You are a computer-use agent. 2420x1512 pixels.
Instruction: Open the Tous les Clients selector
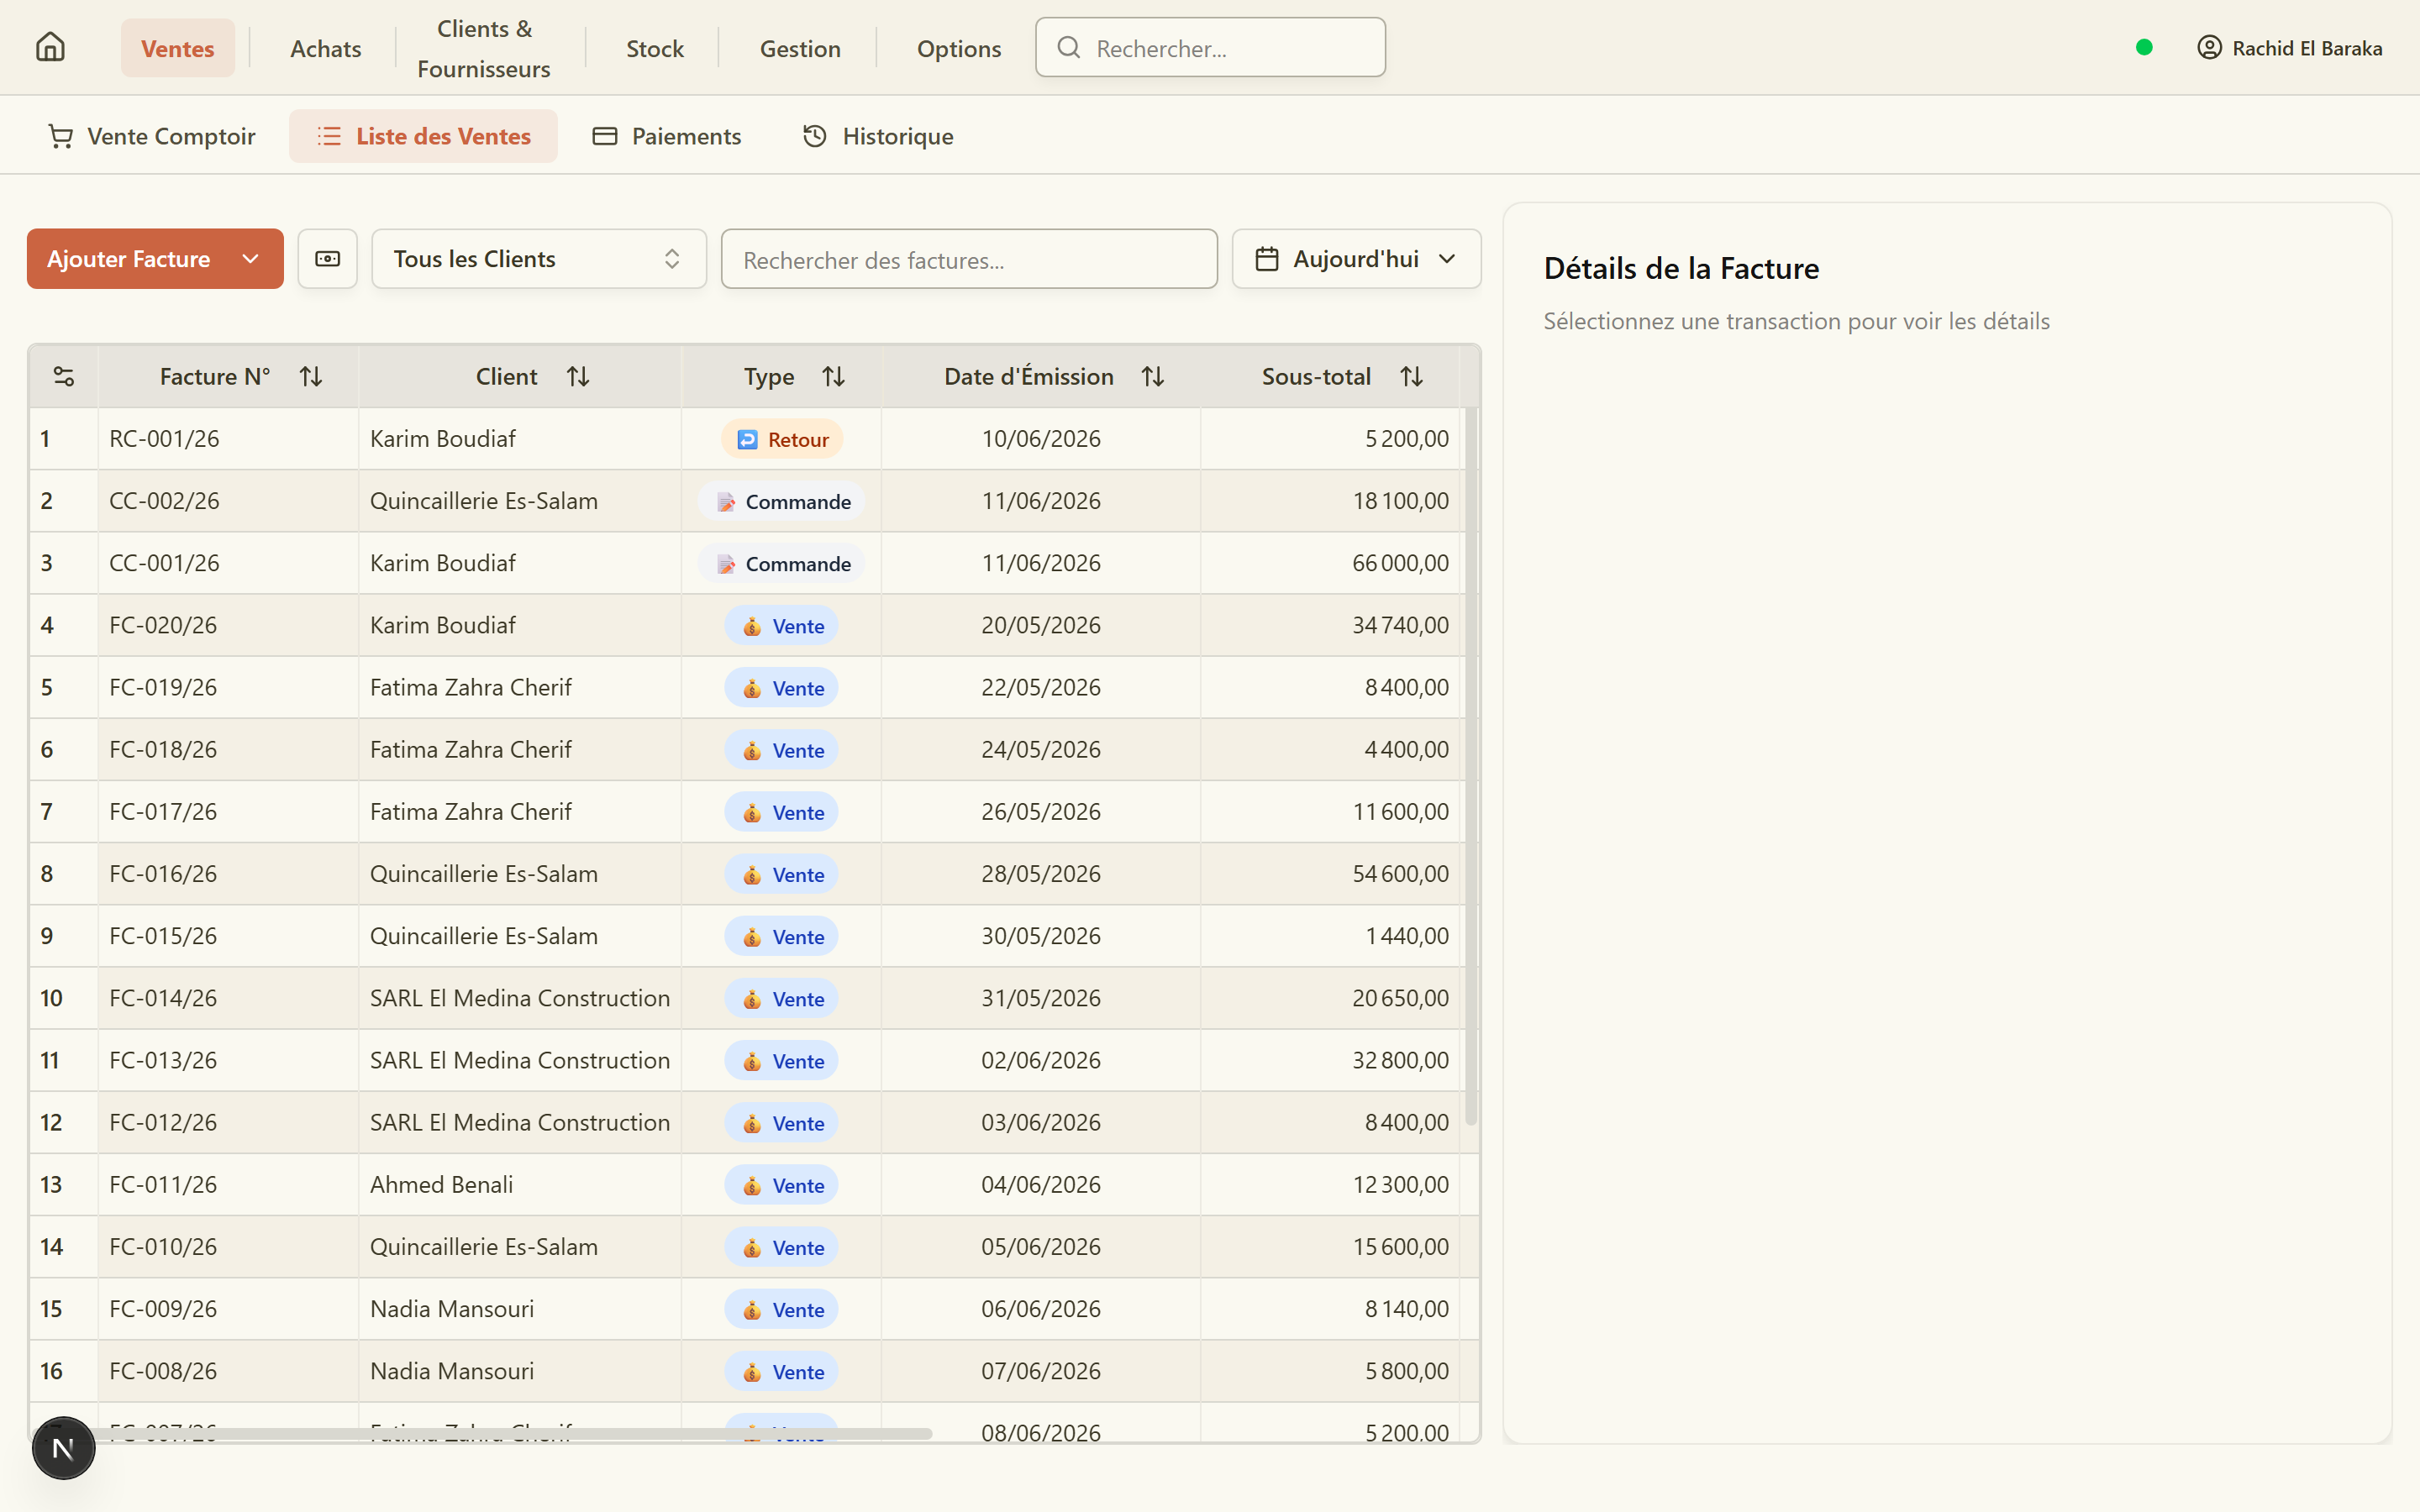pyautogui.click(x=539, y=259)
